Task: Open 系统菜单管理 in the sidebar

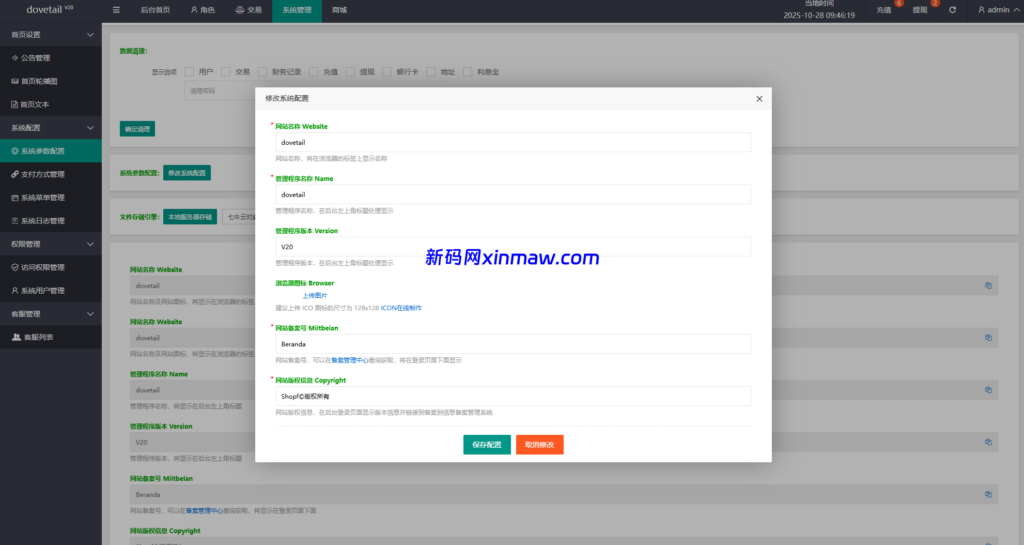Action: (51, 198)
